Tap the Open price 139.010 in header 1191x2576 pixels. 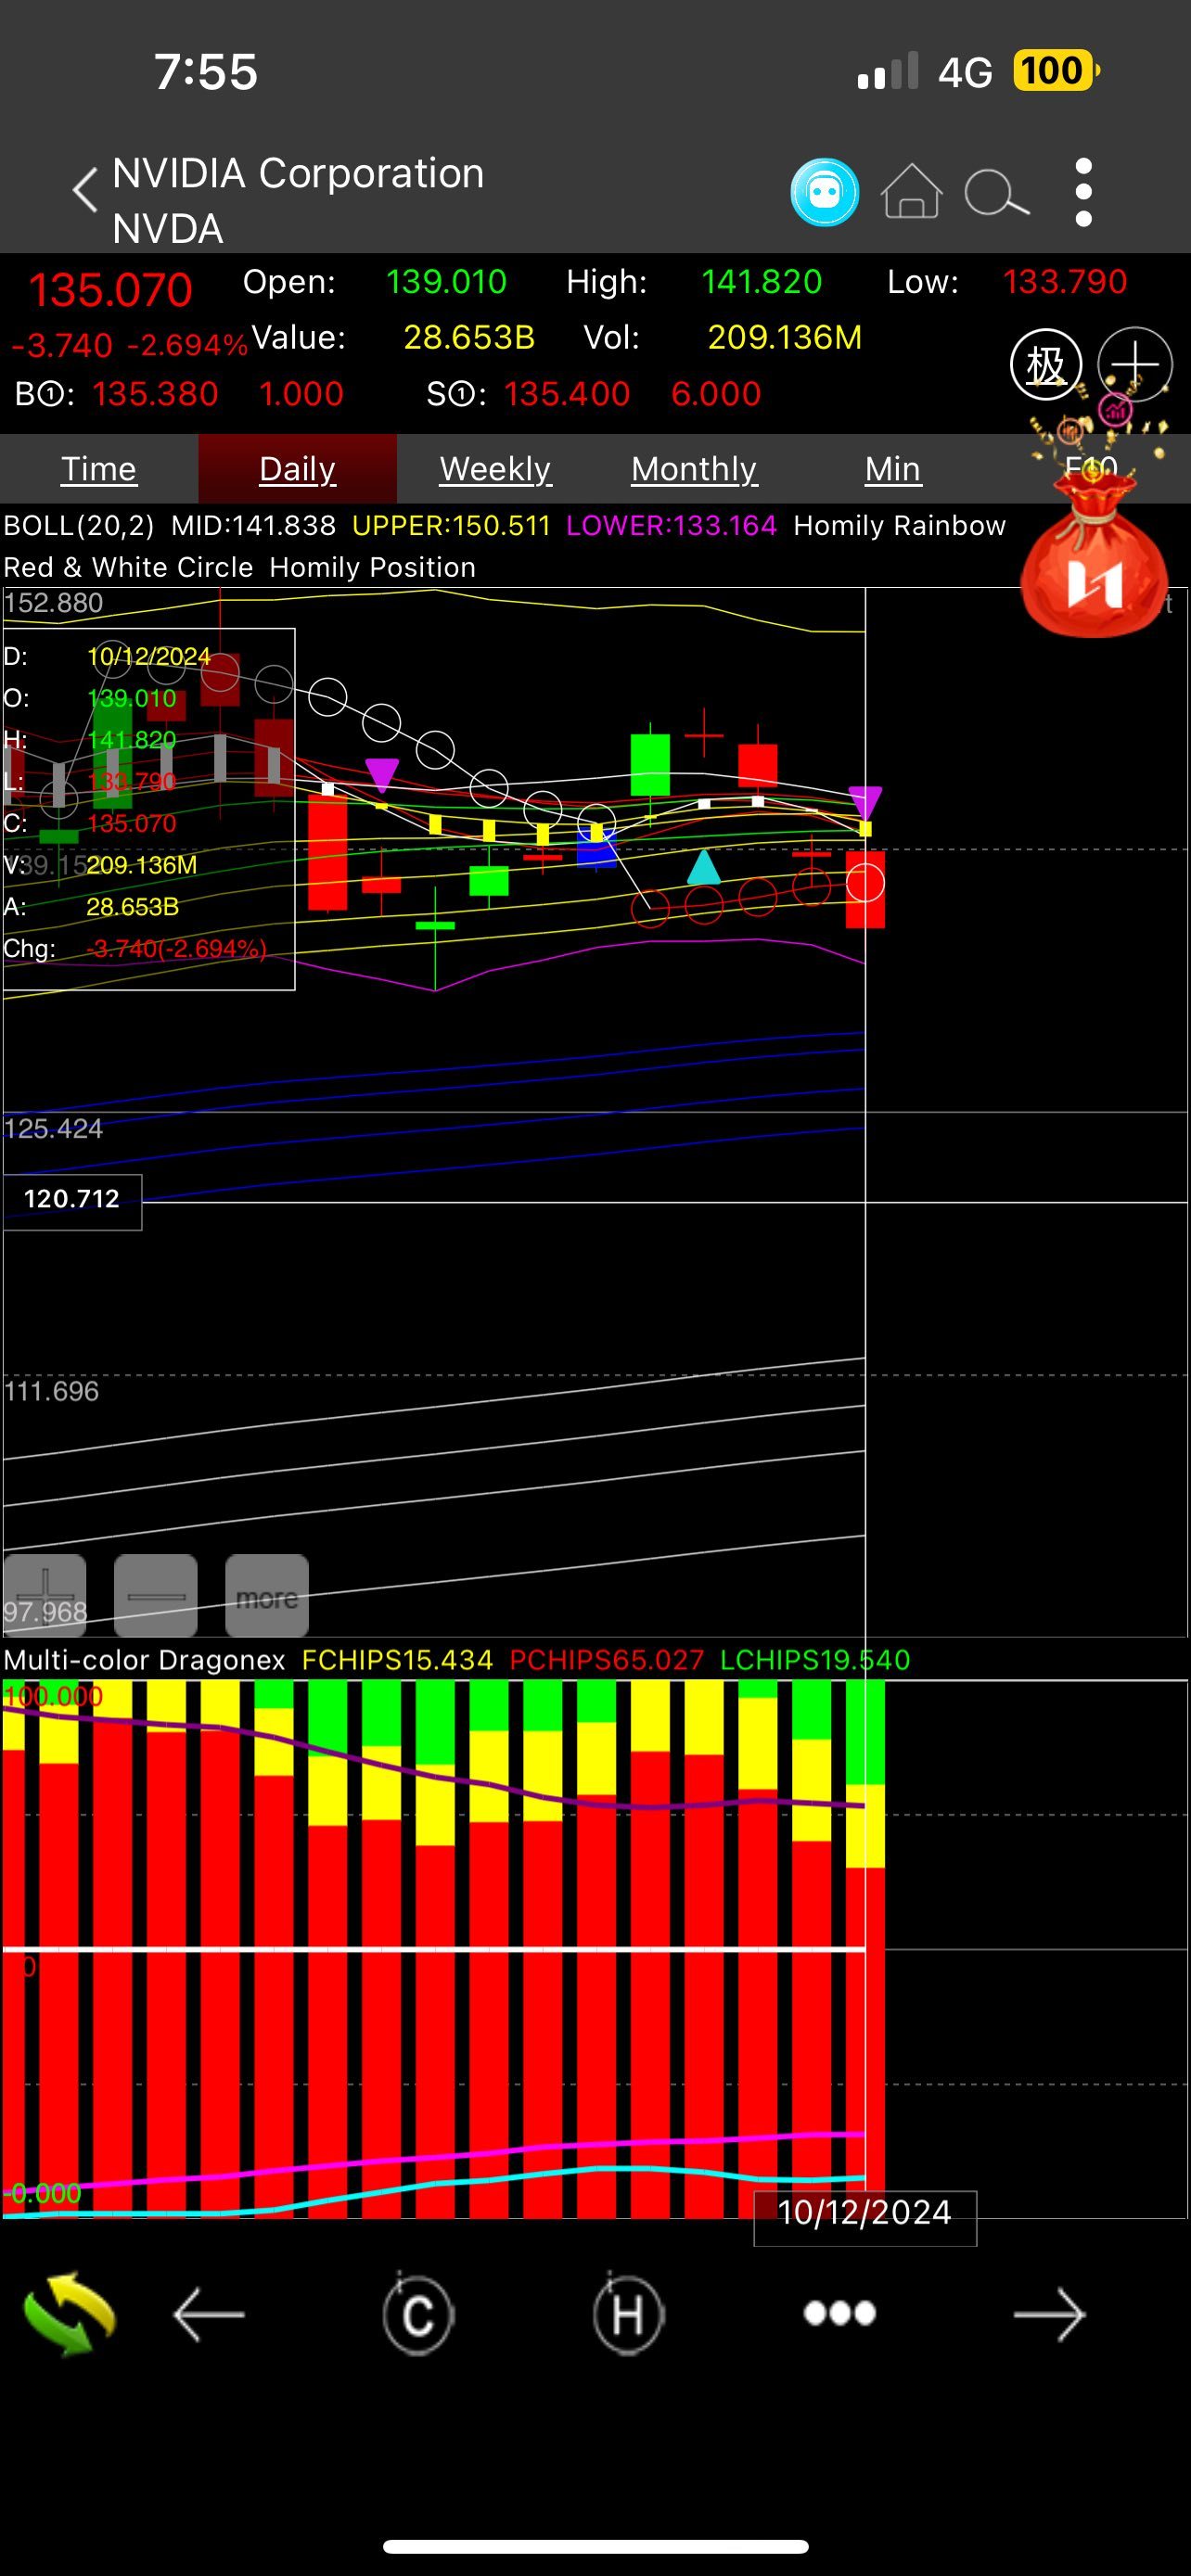tap(446, 282)
